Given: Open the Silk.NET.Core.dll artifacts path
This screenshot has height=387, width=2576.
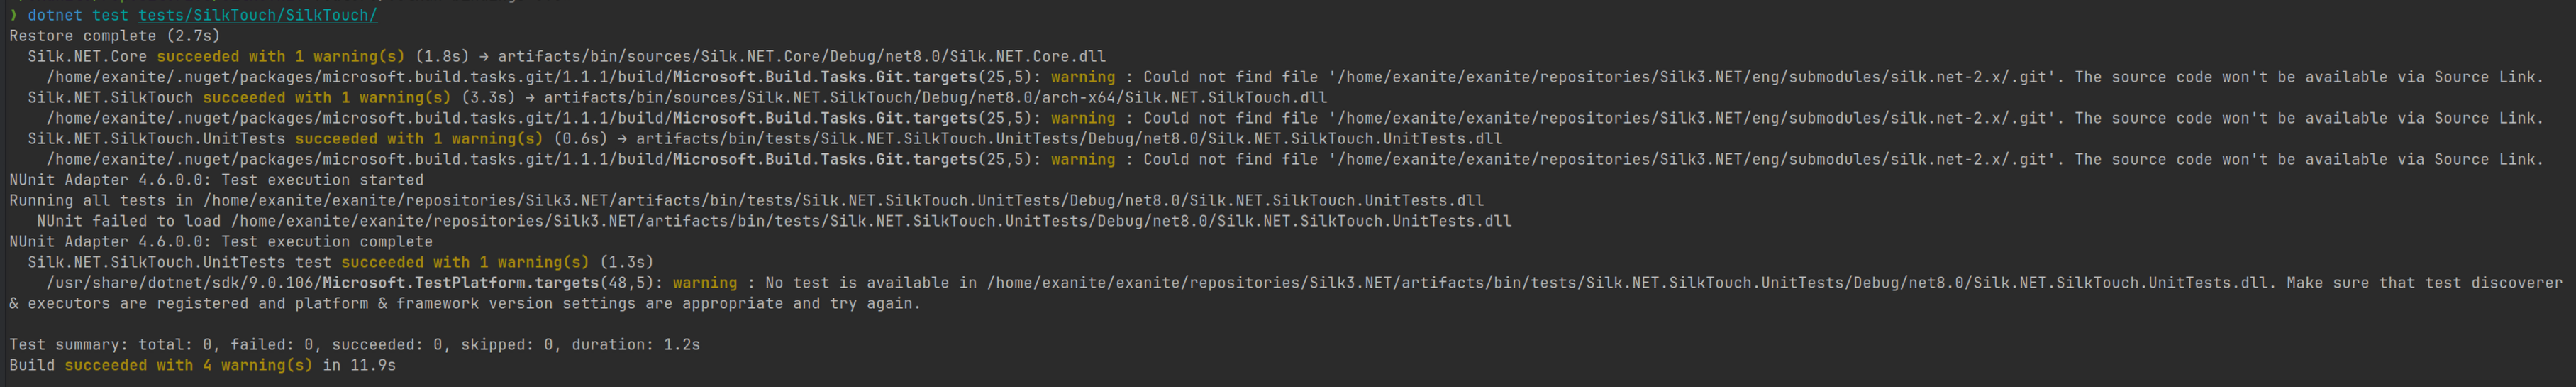Looking at the screenshot, I should pyautogui.click(x=802, y=57).
